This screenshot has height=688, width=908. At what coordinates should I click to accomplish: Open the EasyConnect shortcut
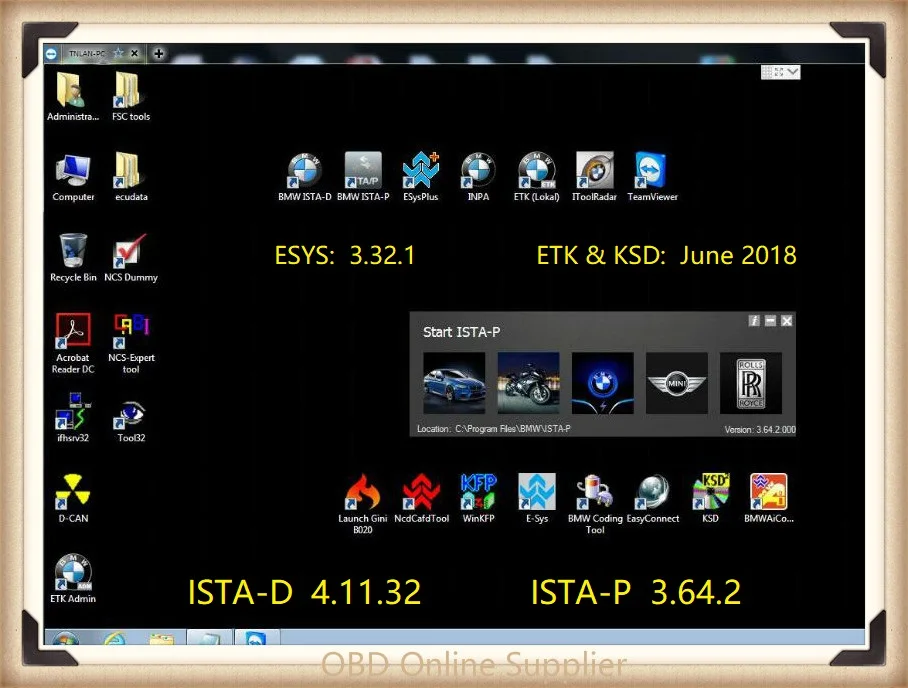[653, 498]
